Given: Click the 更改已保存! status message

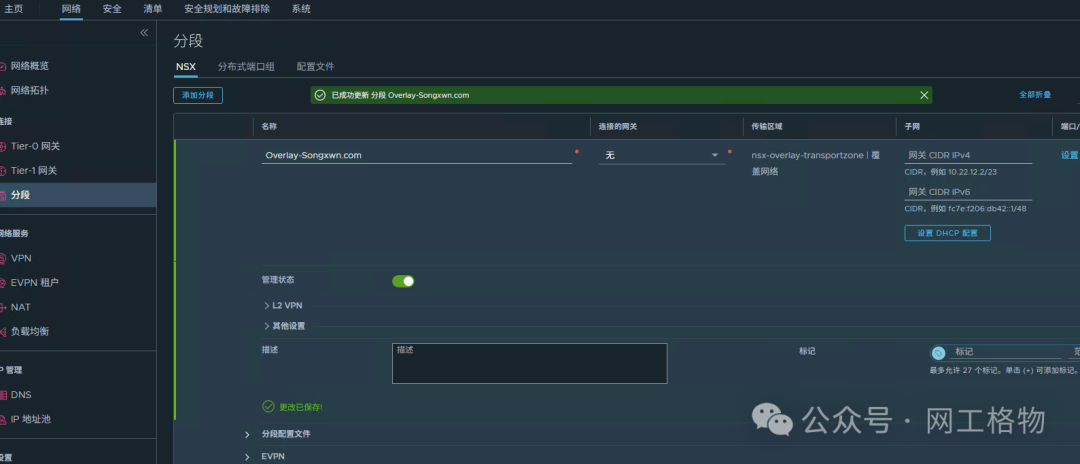Looking at the screenshot, I should [300, 407].
